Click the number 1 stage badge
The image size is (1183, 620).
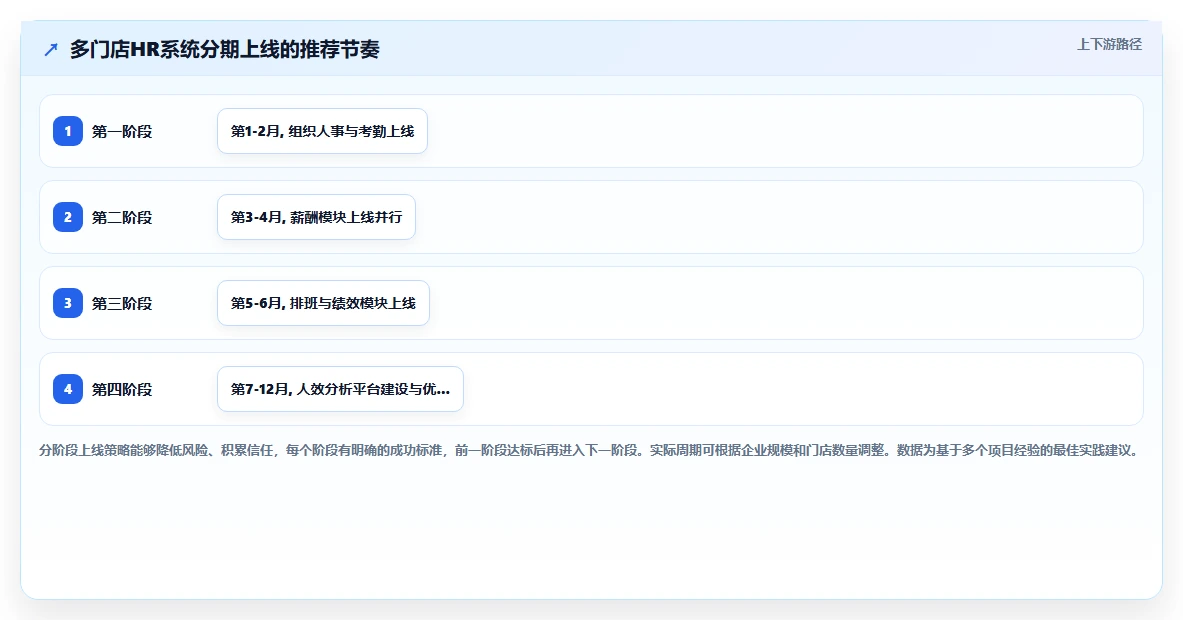tap(68, 131)
